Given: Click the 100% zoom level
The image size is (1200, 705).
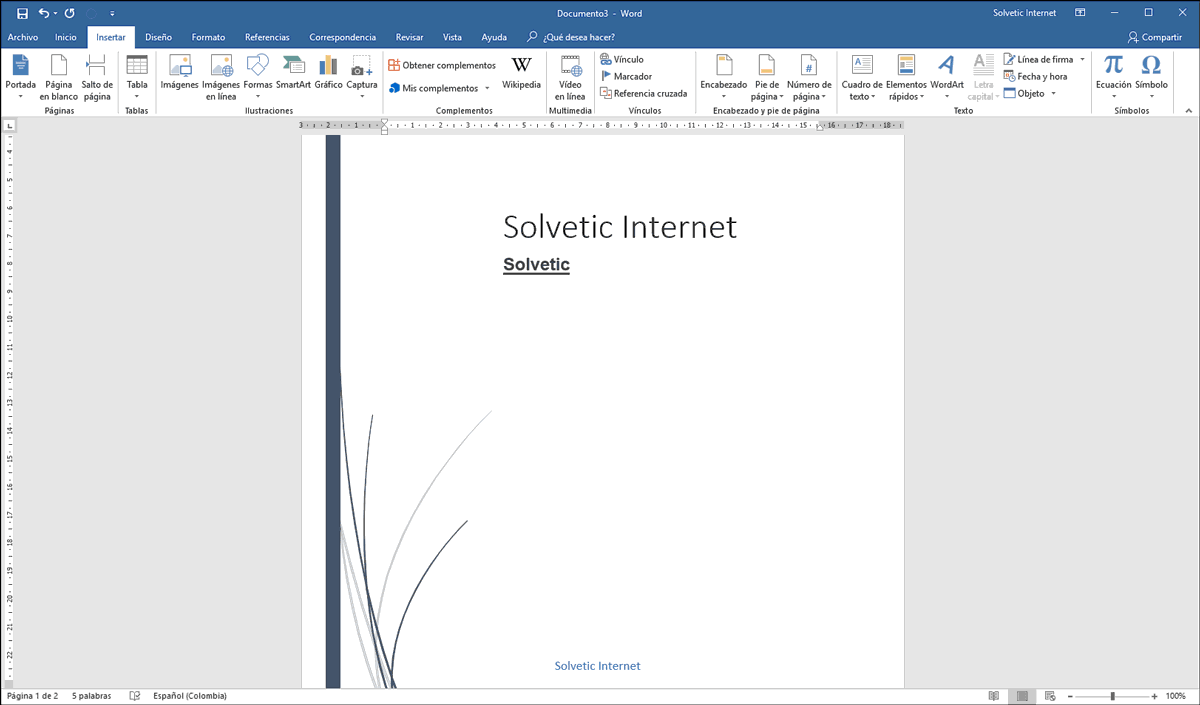Looking at the screenshot, I should coord(1176,696).
